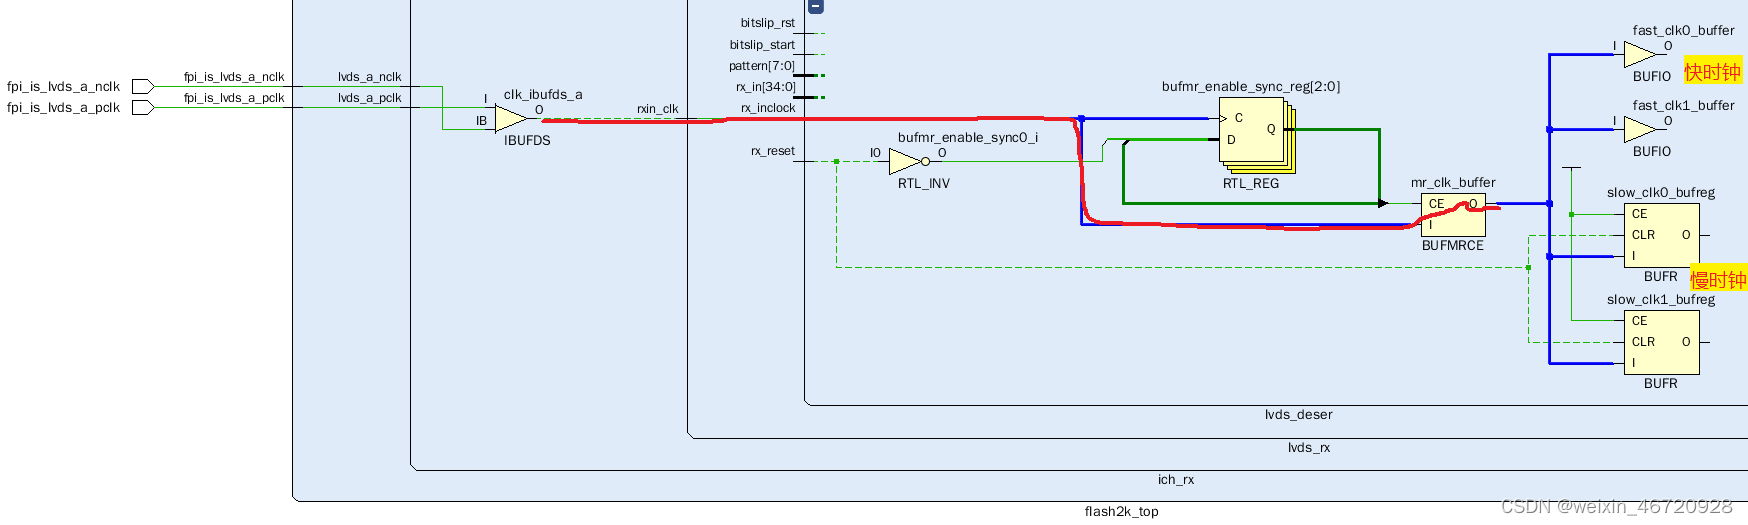Select the IB pin on IBUFDS
1748x525 pixels.
[x=481, y=121]
